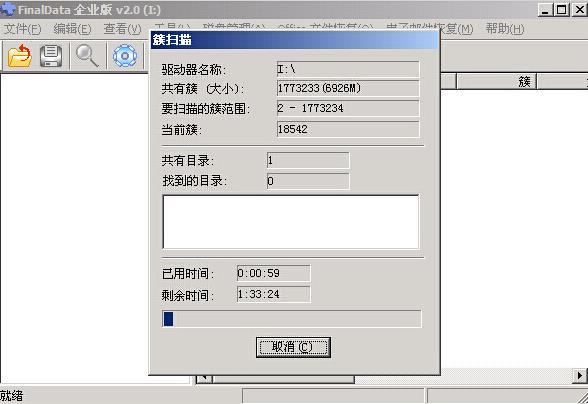Click the 当前簇 field showing 18542
This screenshot has height=404, width=588.
[348, 129]
